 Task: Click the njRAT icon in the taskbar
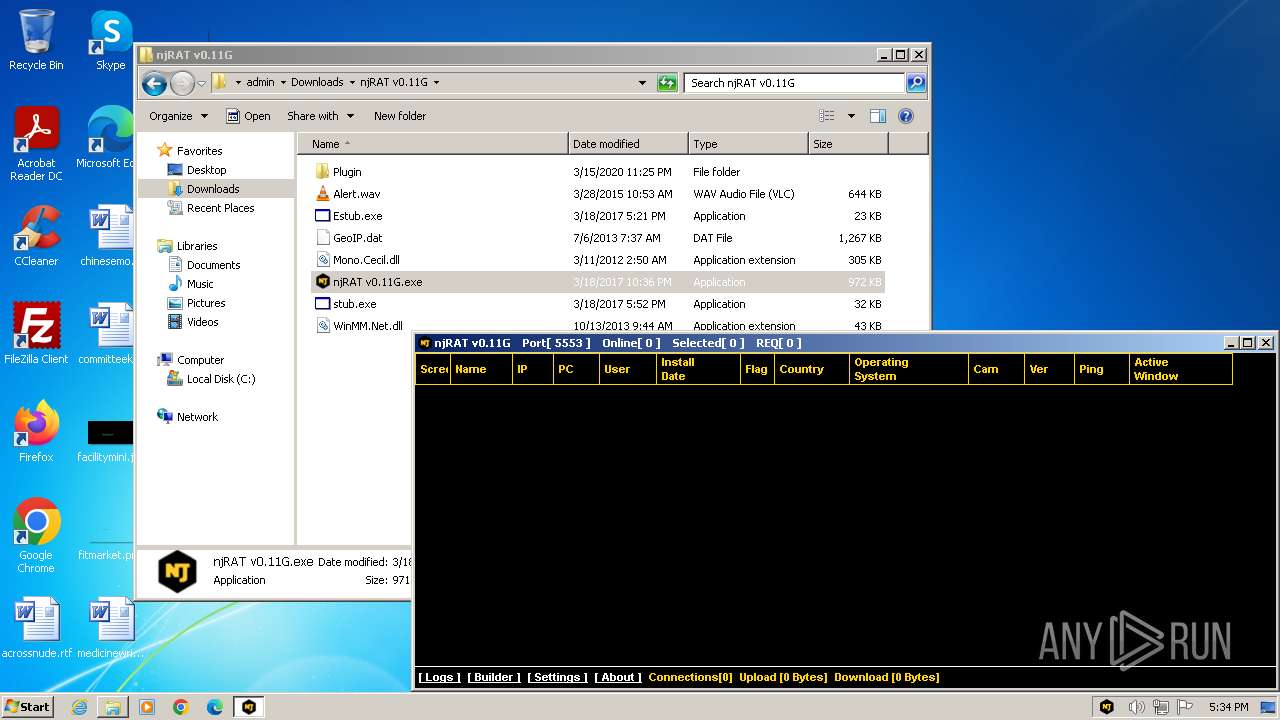click(x=249, y=707)
